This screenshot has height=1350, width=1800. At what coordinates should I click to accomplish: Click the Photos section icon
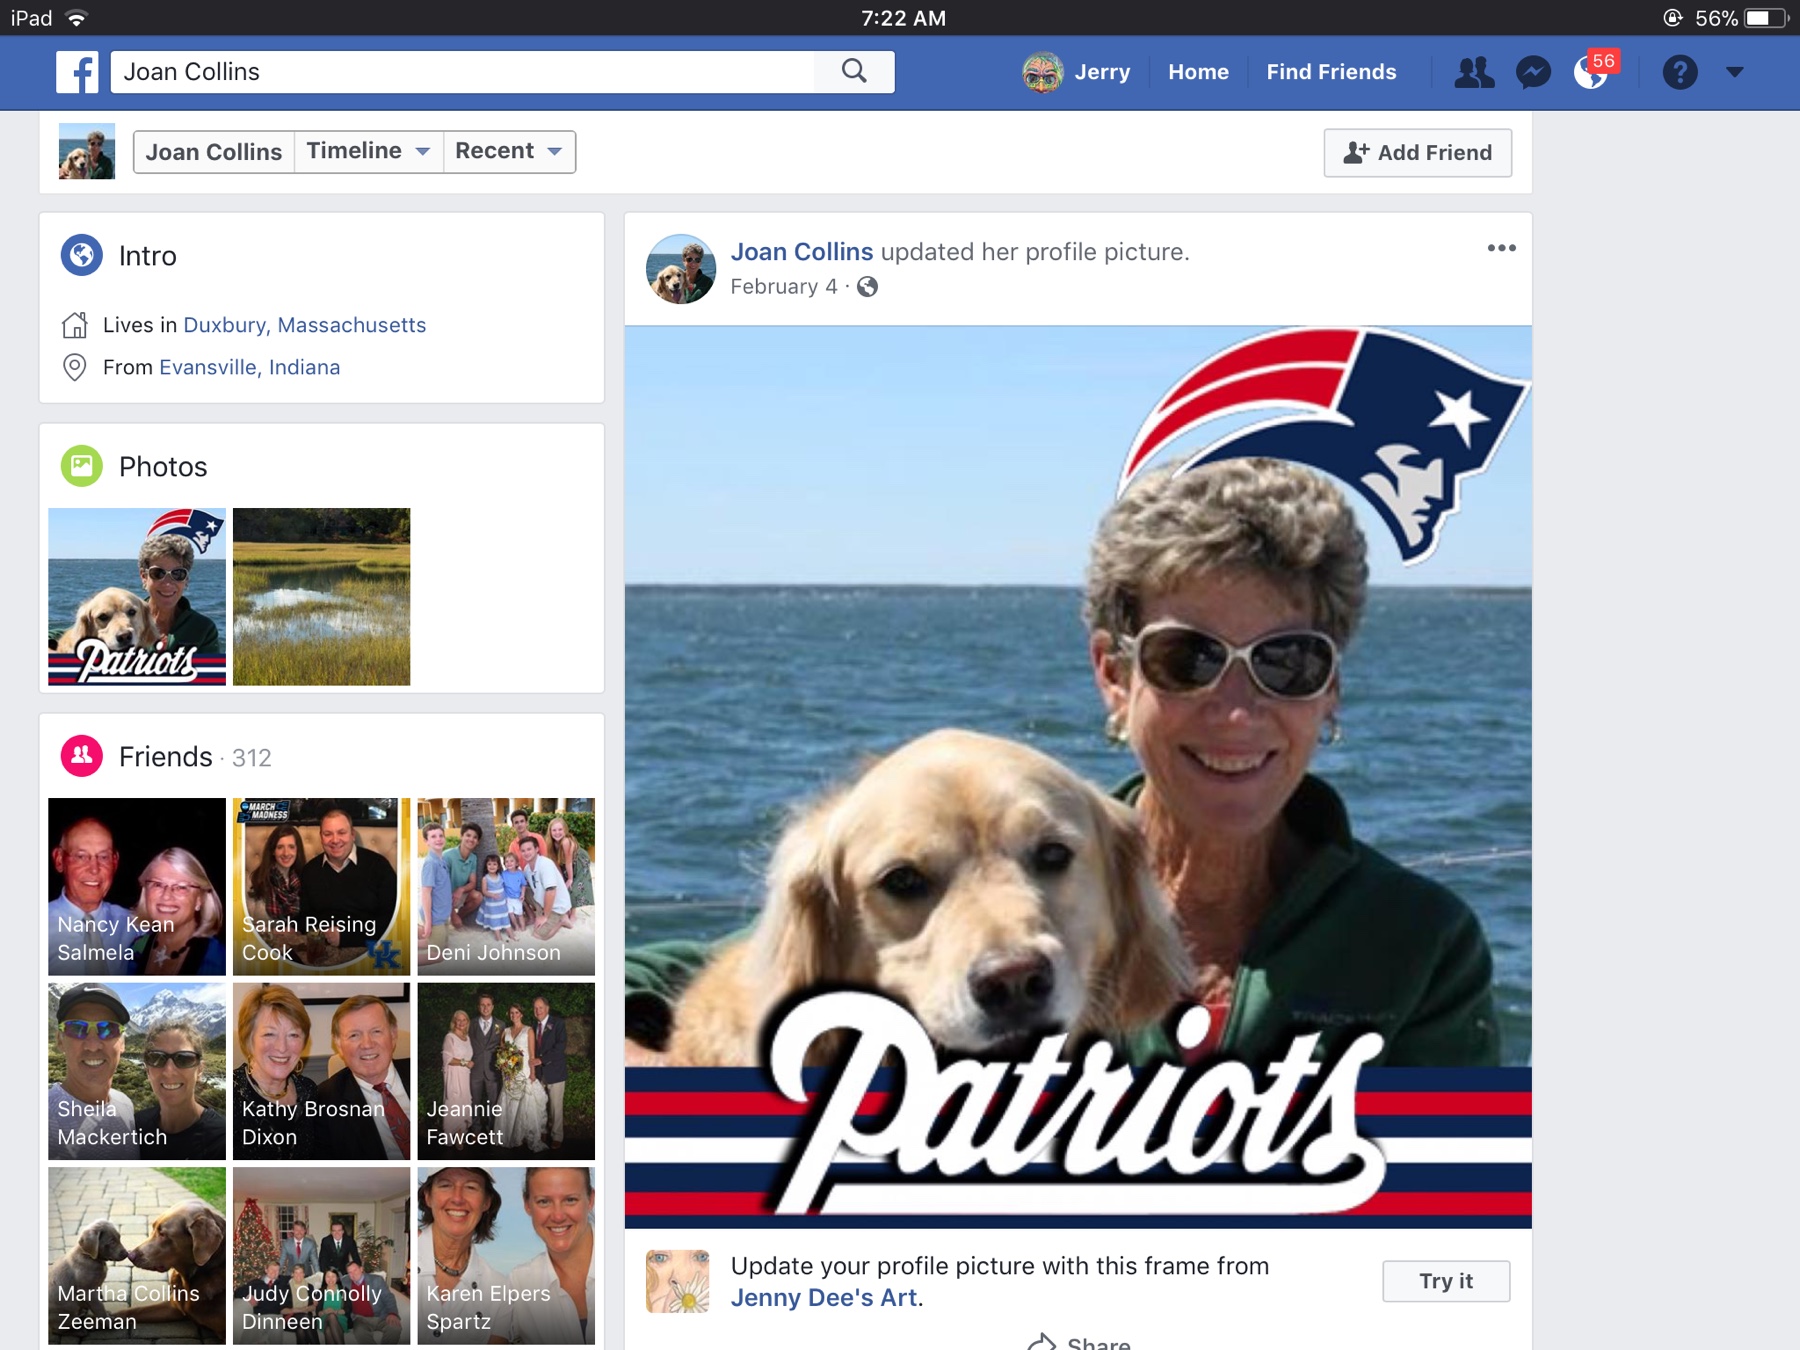(x=82, y=466)
